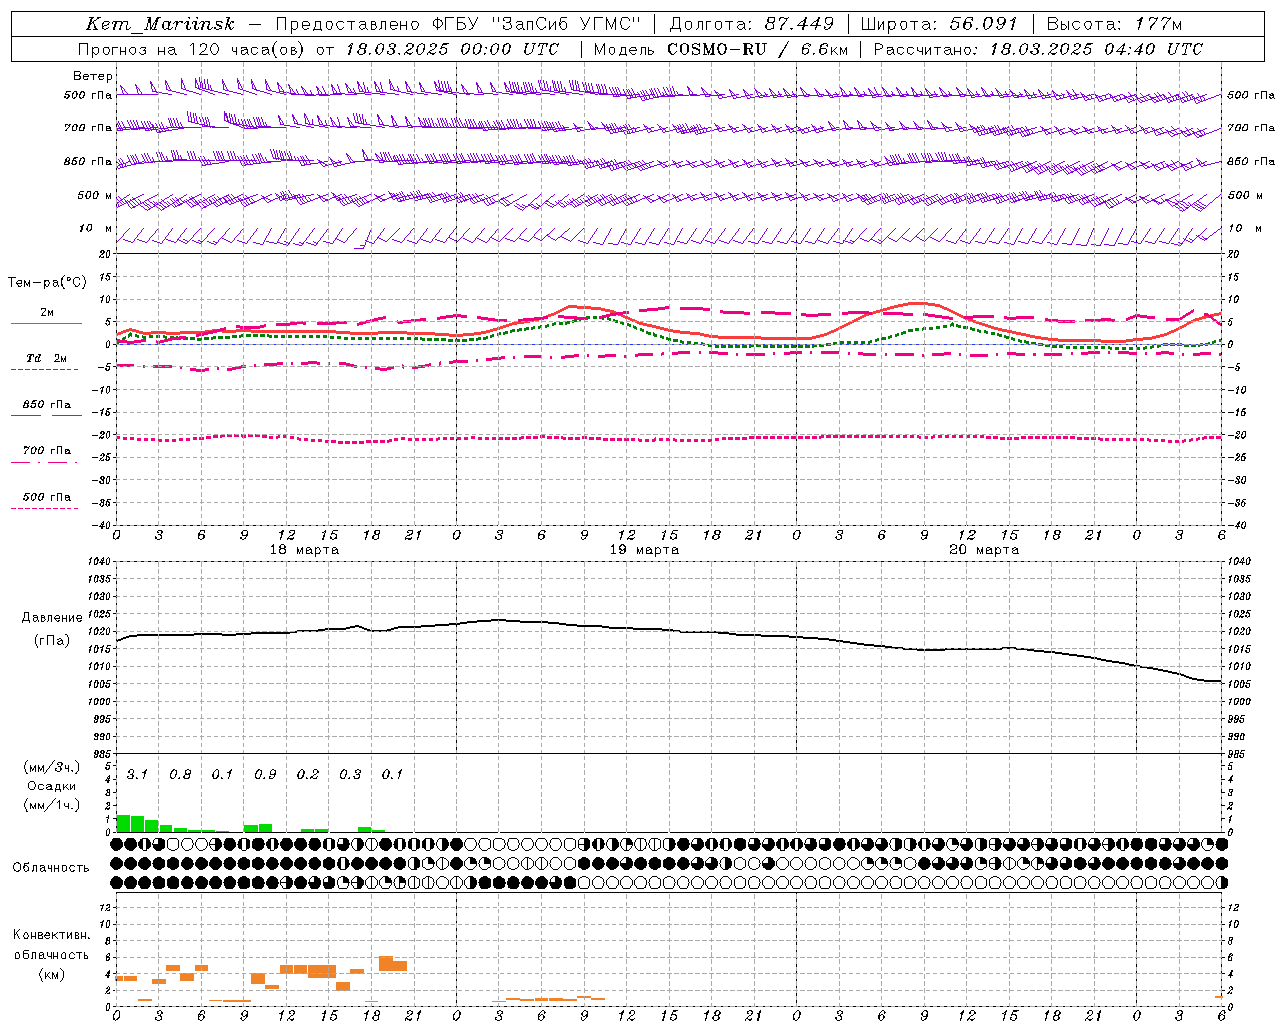Click the wind section's left 10 м label
This screenshot has width=1280, height=1024.
96,228
